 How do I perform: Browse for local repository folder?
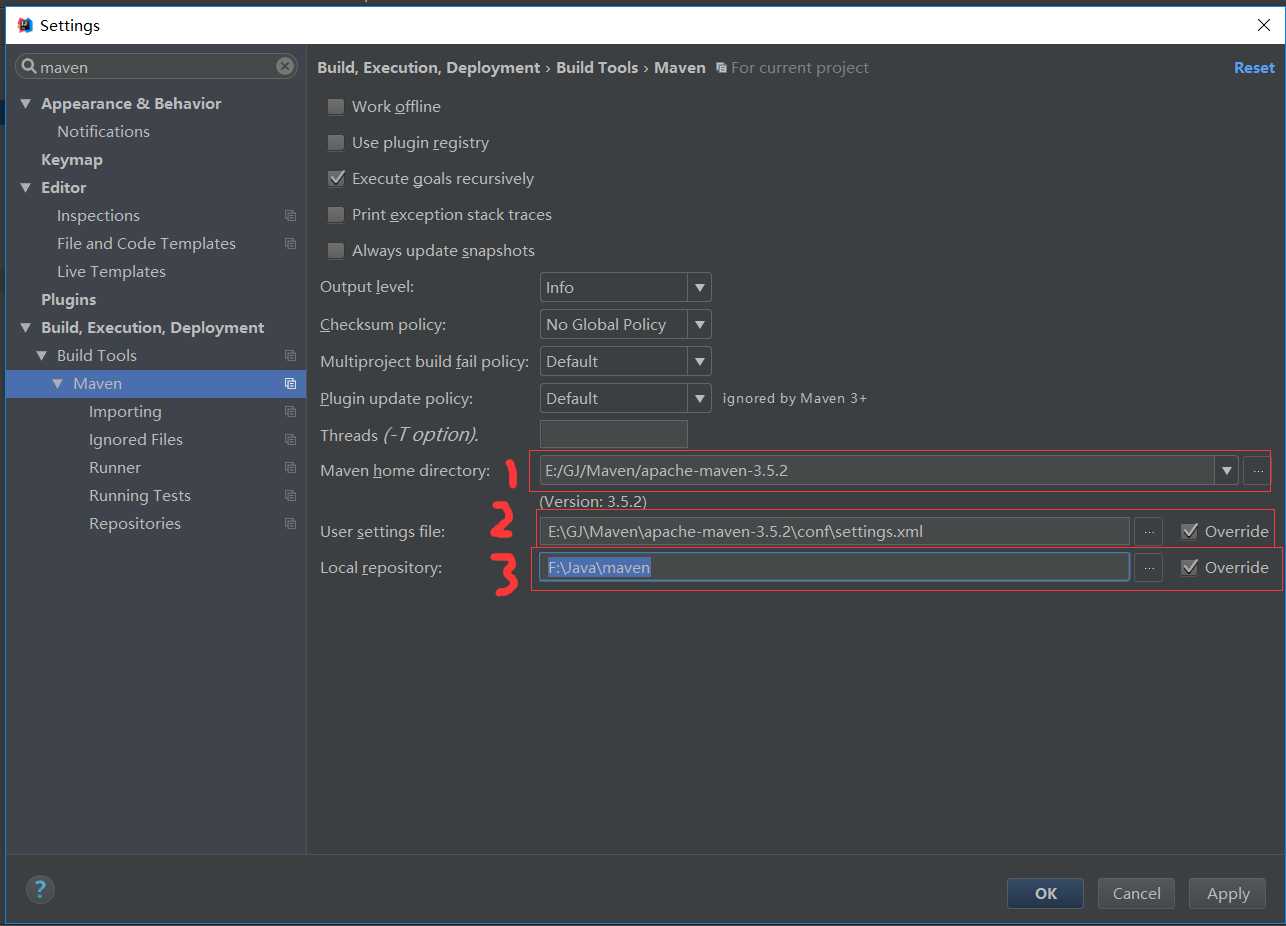tap(1148, 567)
